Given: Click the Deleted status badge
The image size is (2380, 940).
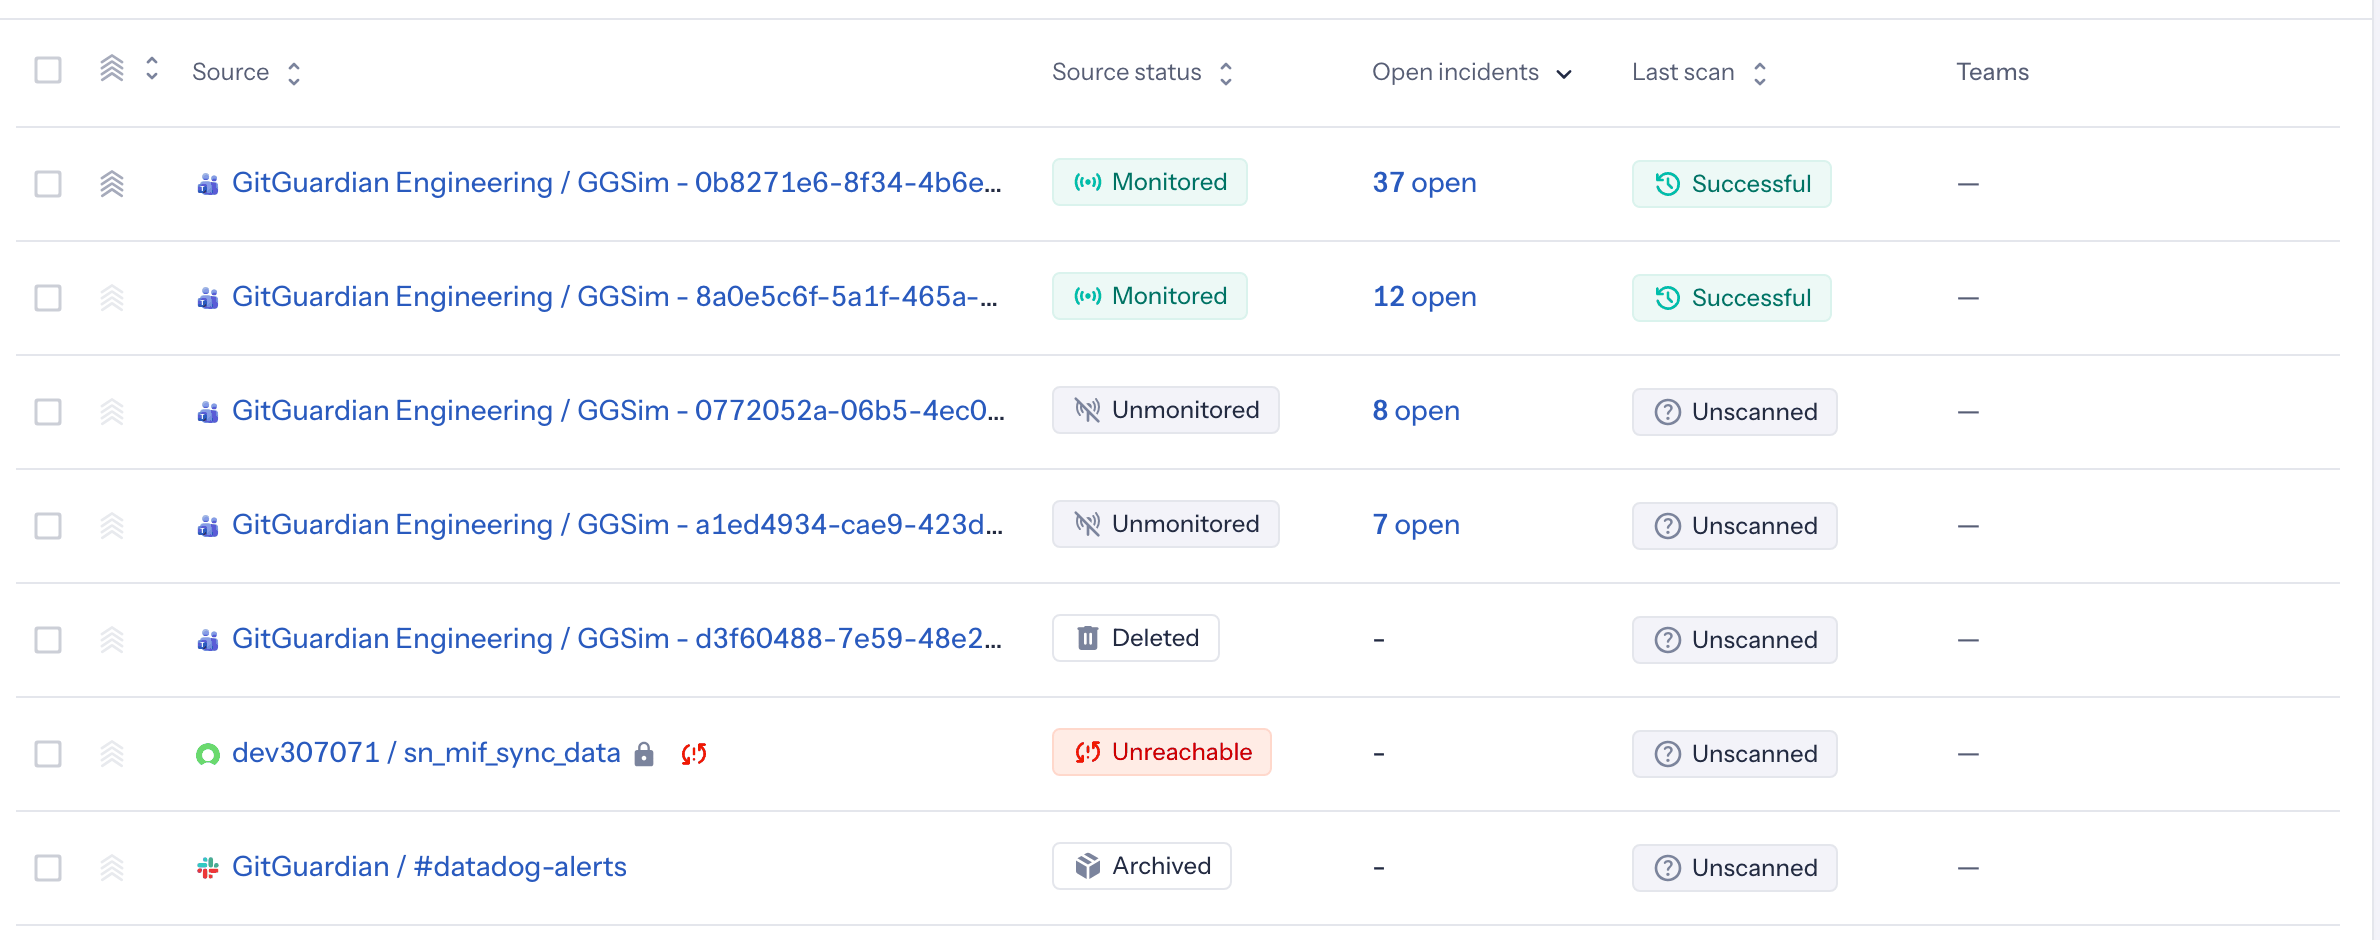Looking at the screenshot, I should (1136, 638).
